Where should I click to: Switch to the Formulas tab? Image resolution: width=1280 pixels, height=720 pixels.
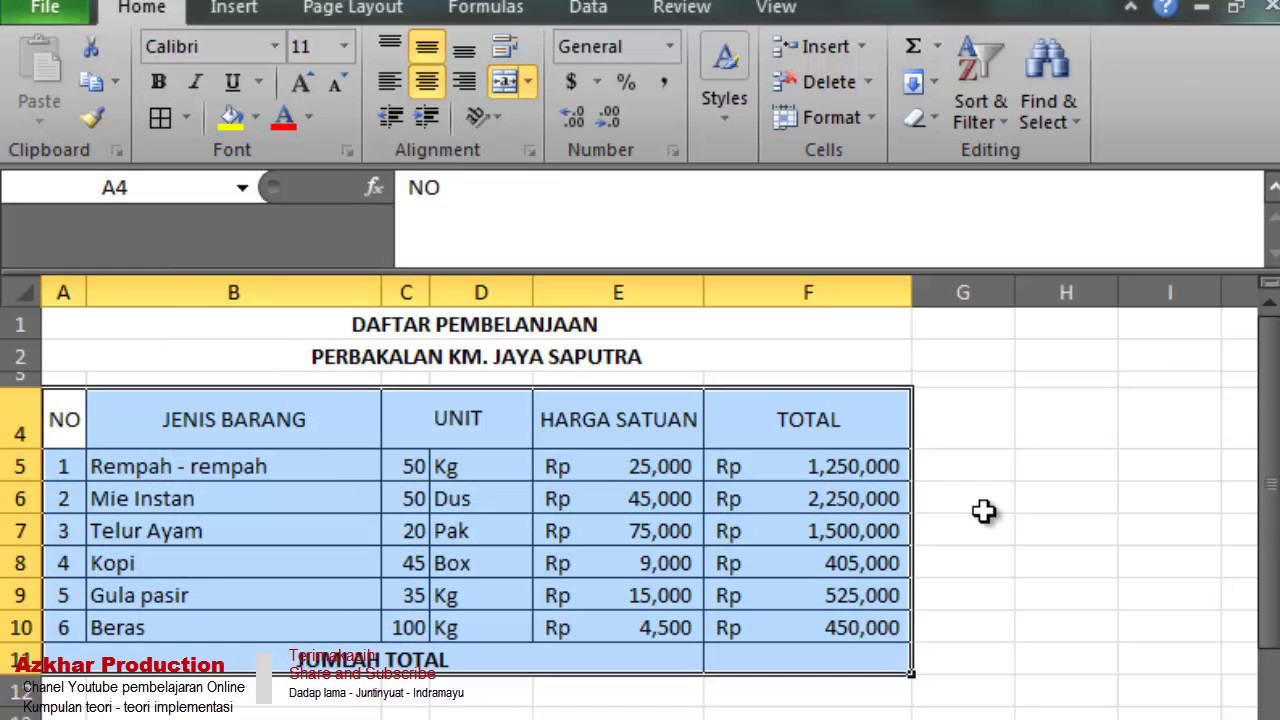(485, 8)
